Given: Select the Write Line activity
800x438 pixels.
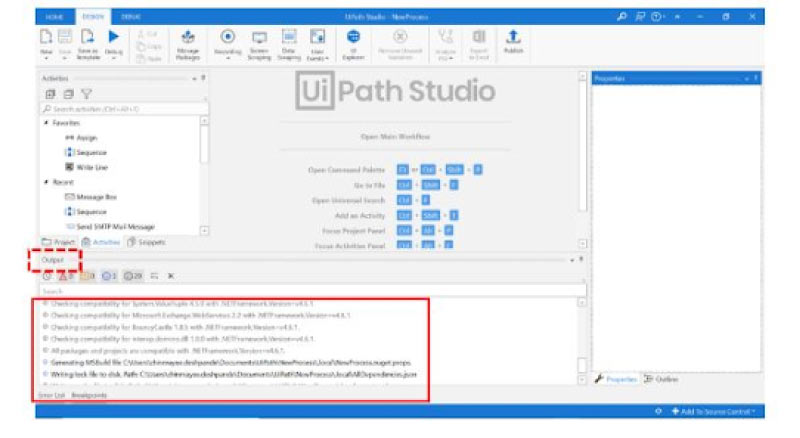Looking at the screenshot, I should [86, 167].
